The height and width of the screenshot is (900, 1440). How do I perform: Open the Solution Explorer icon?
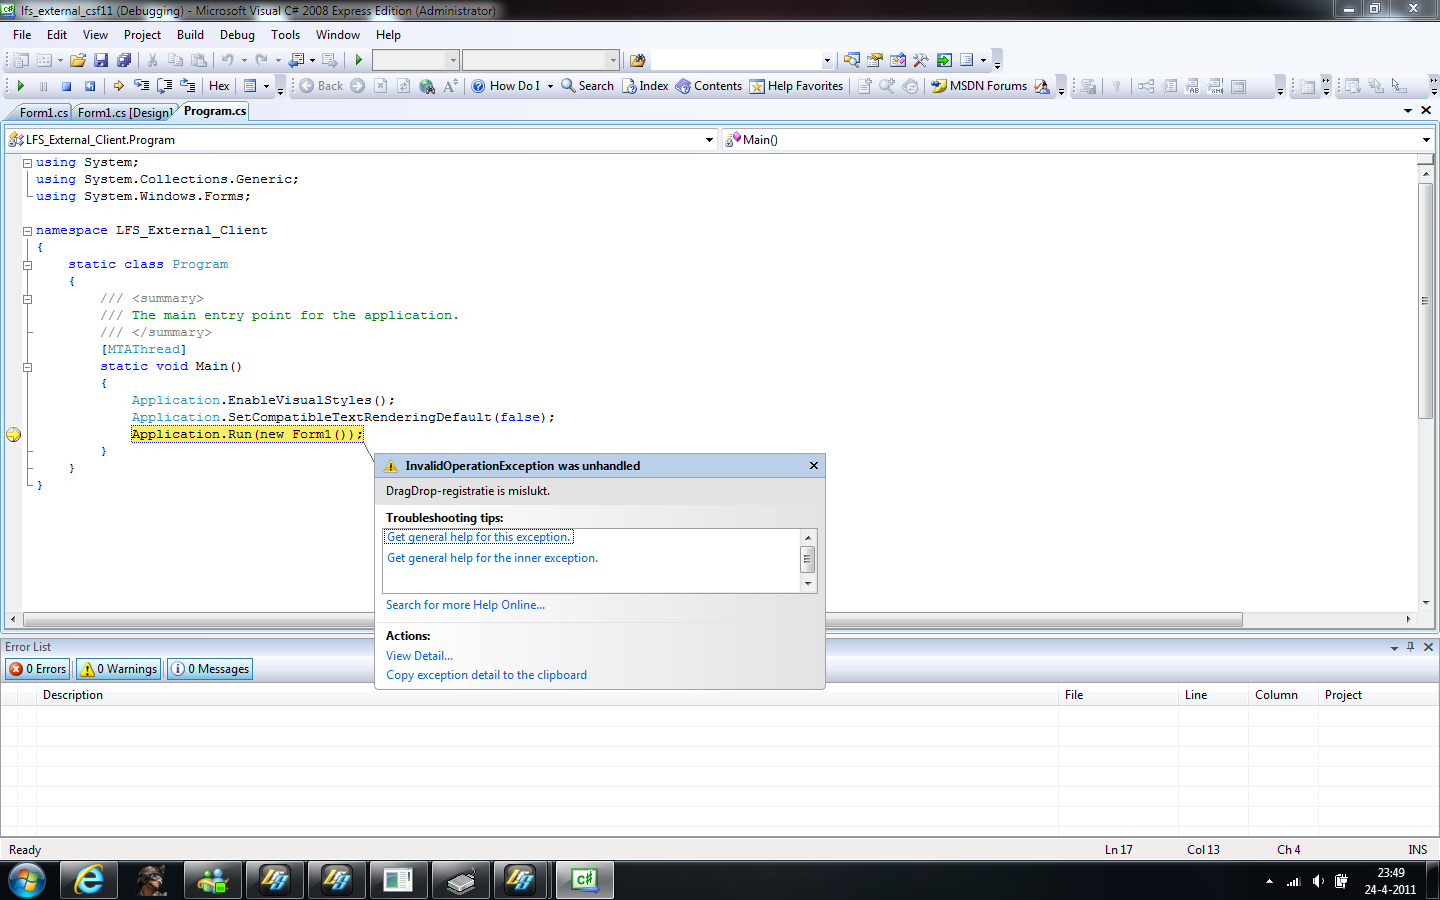point(852,60)
